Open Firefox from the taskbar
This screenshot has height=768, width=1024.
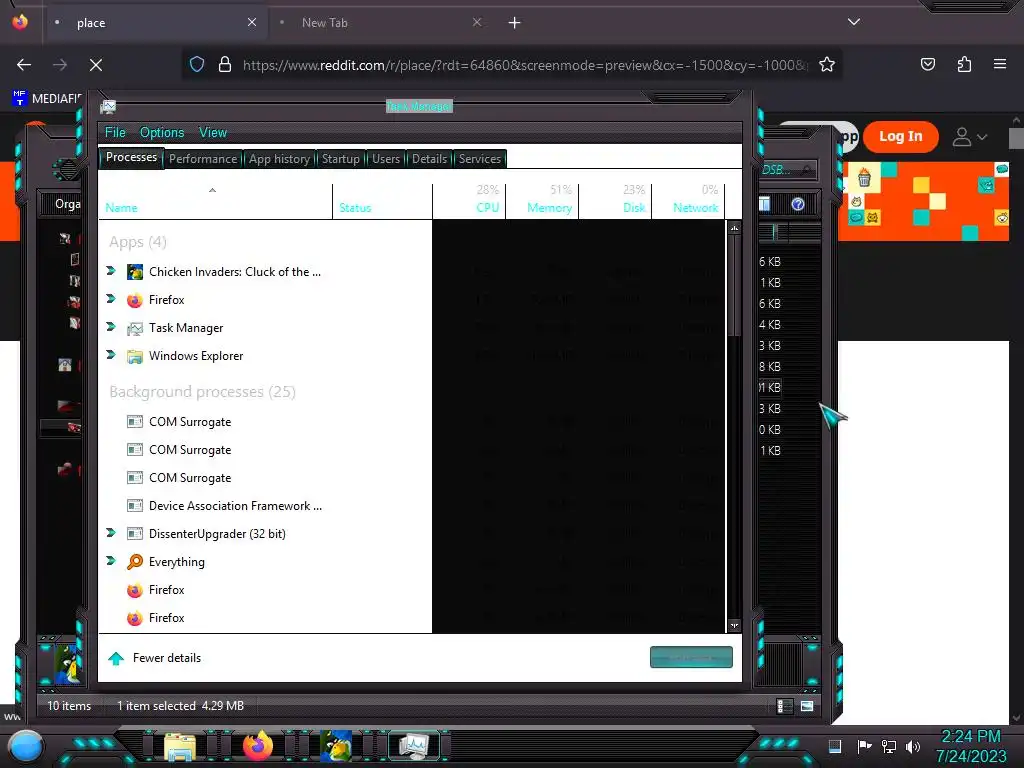tap(258, 746)
